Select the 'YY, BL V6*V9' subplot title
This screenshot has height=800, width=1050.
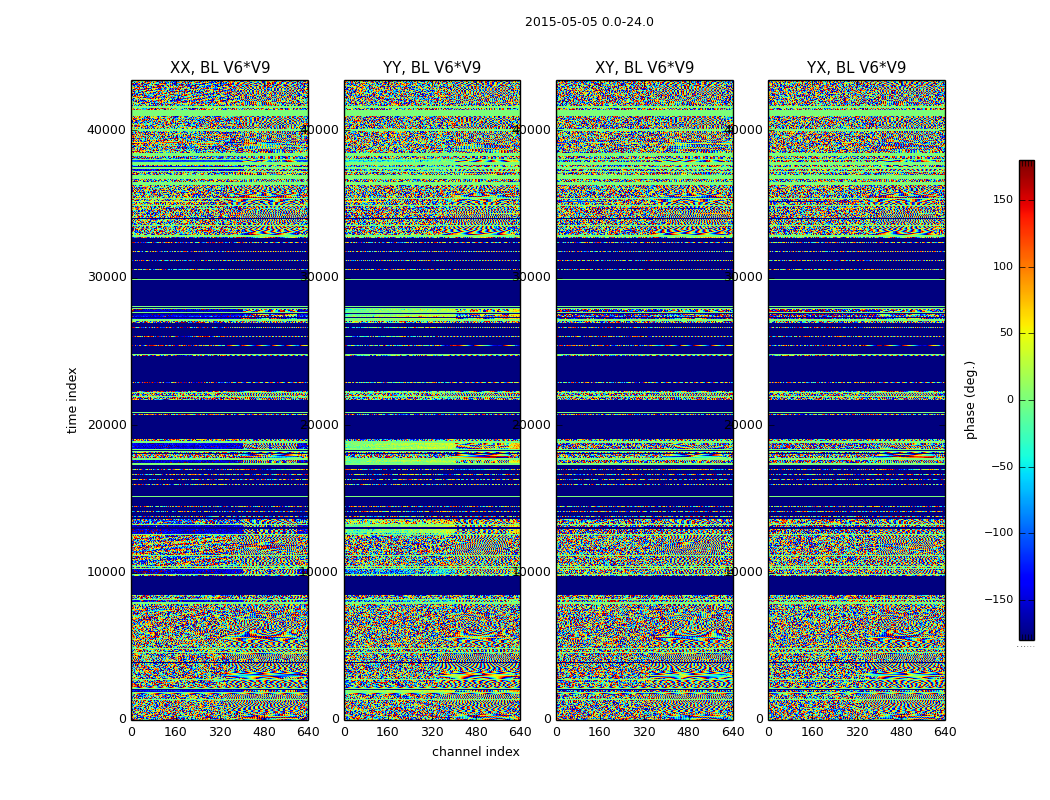[x=432, y=68]
